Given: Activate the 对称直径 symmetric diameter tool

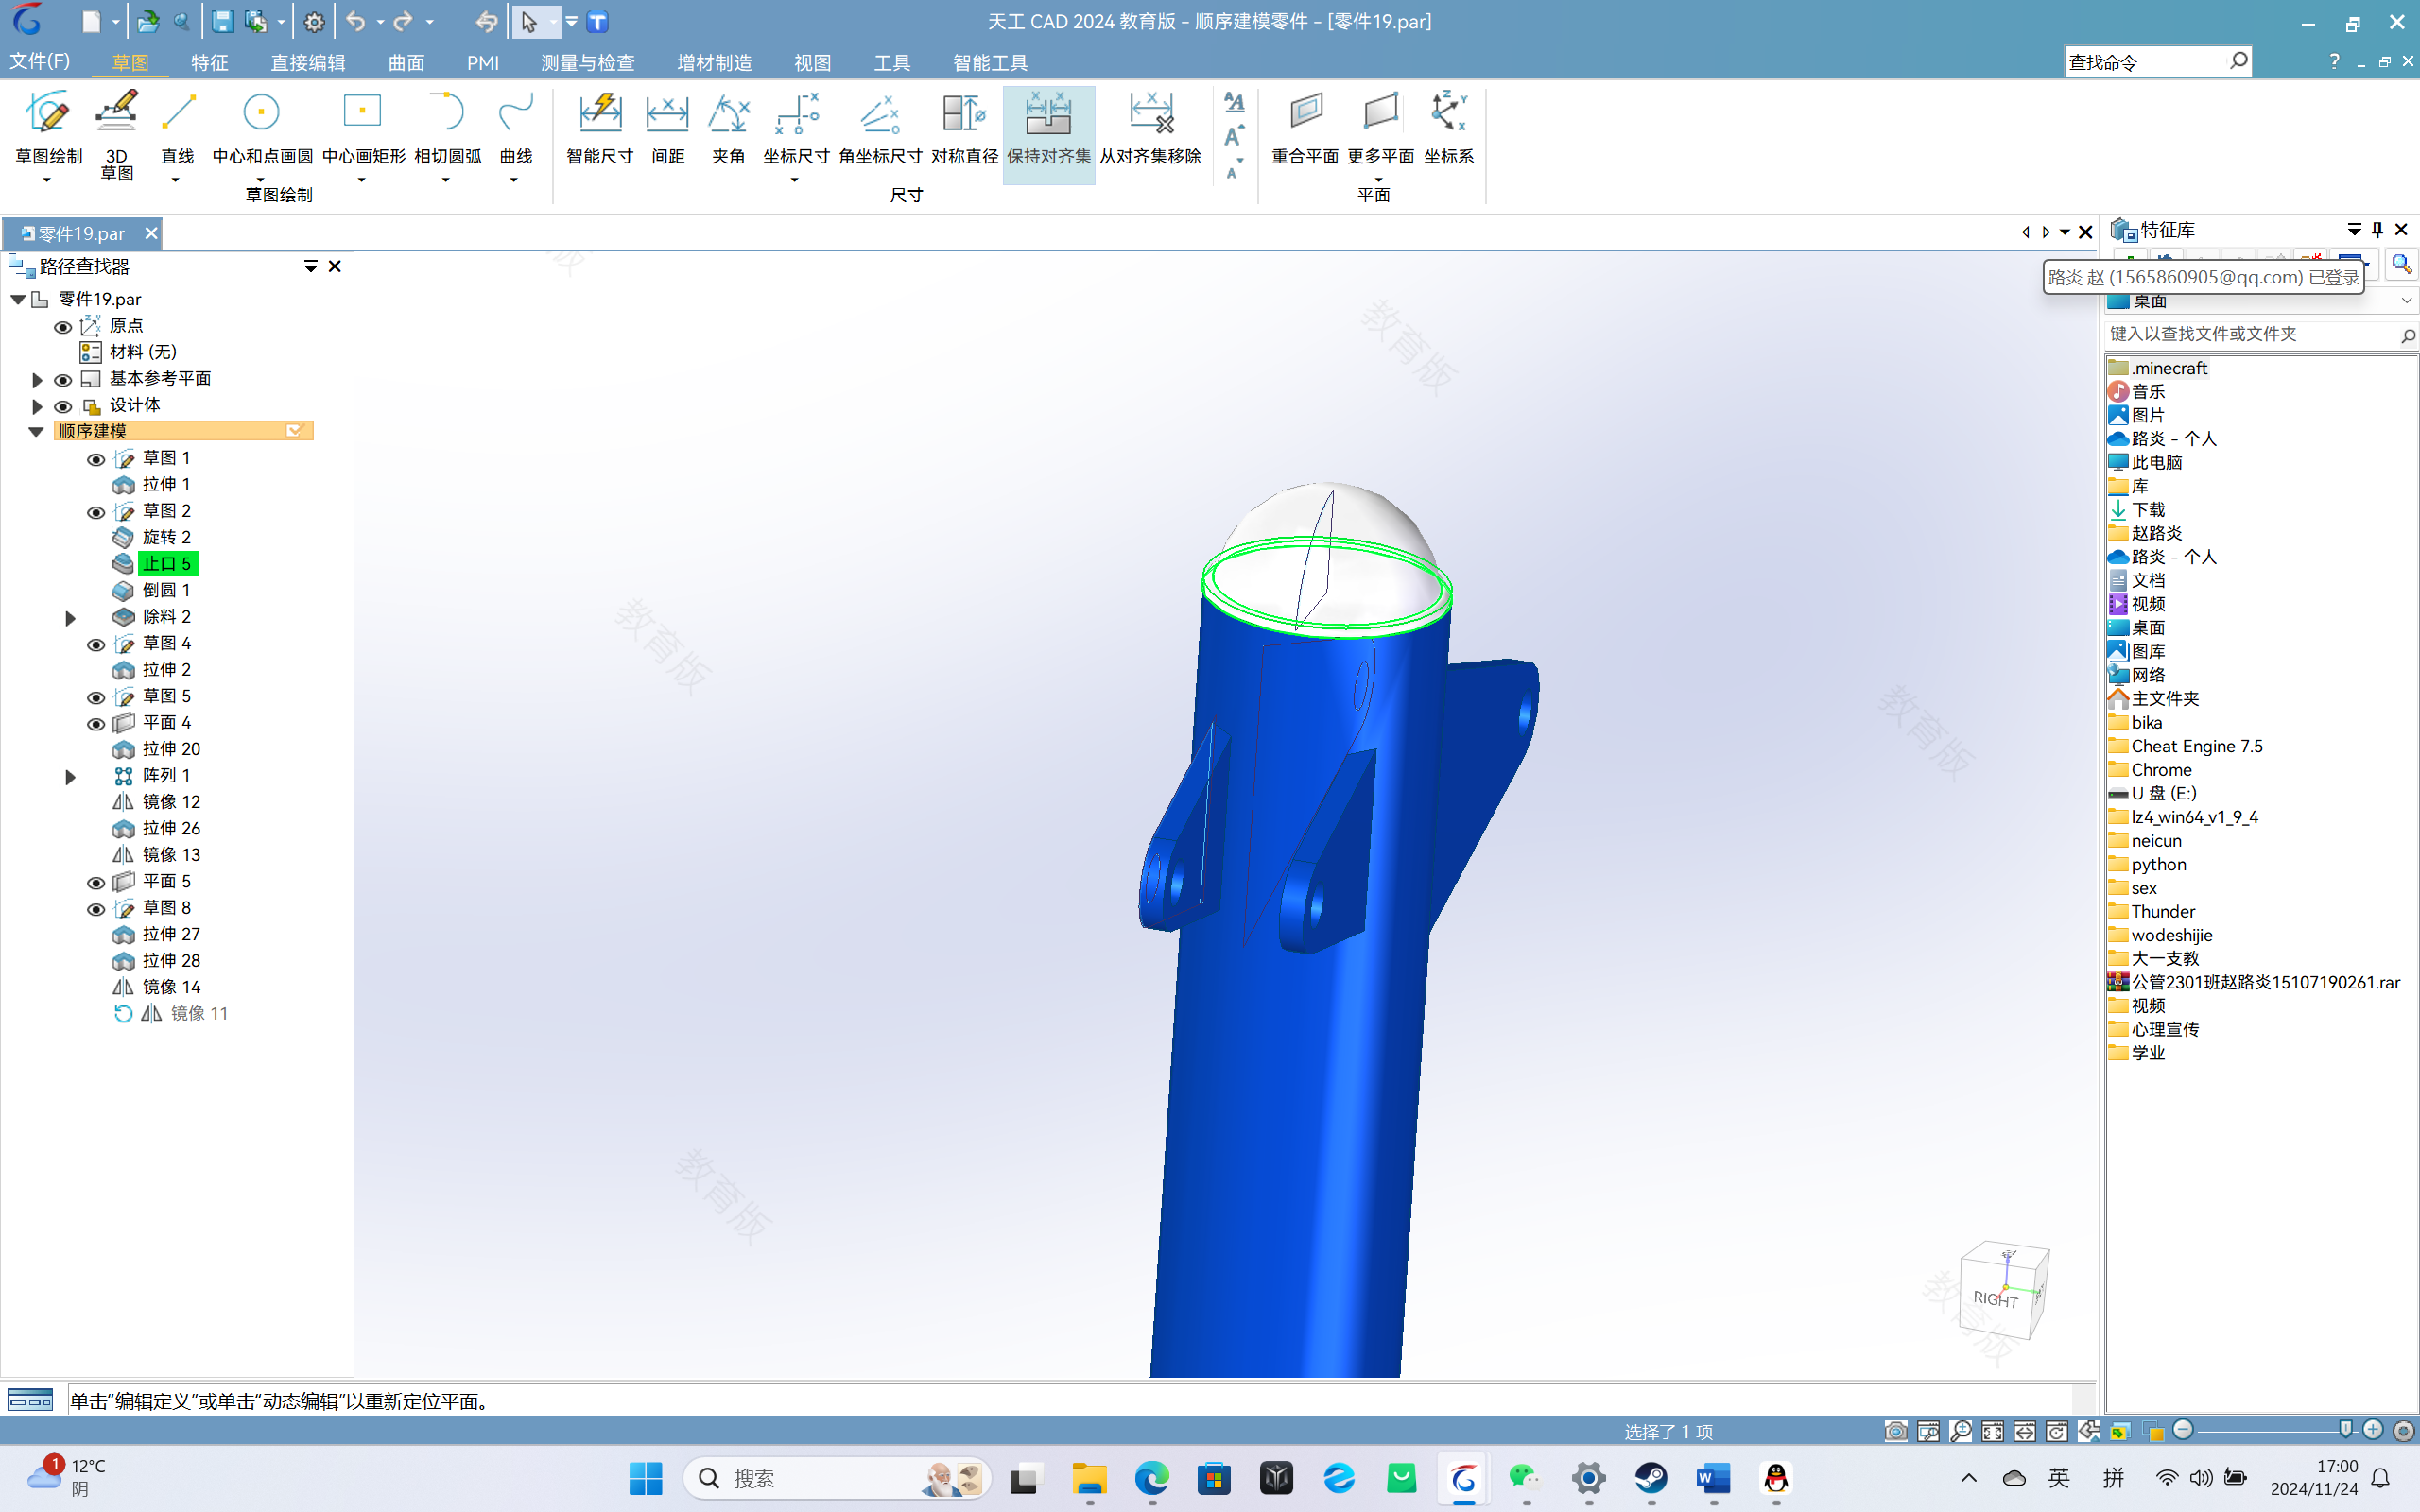Looking at the screenshot, I should click(964, 128).
